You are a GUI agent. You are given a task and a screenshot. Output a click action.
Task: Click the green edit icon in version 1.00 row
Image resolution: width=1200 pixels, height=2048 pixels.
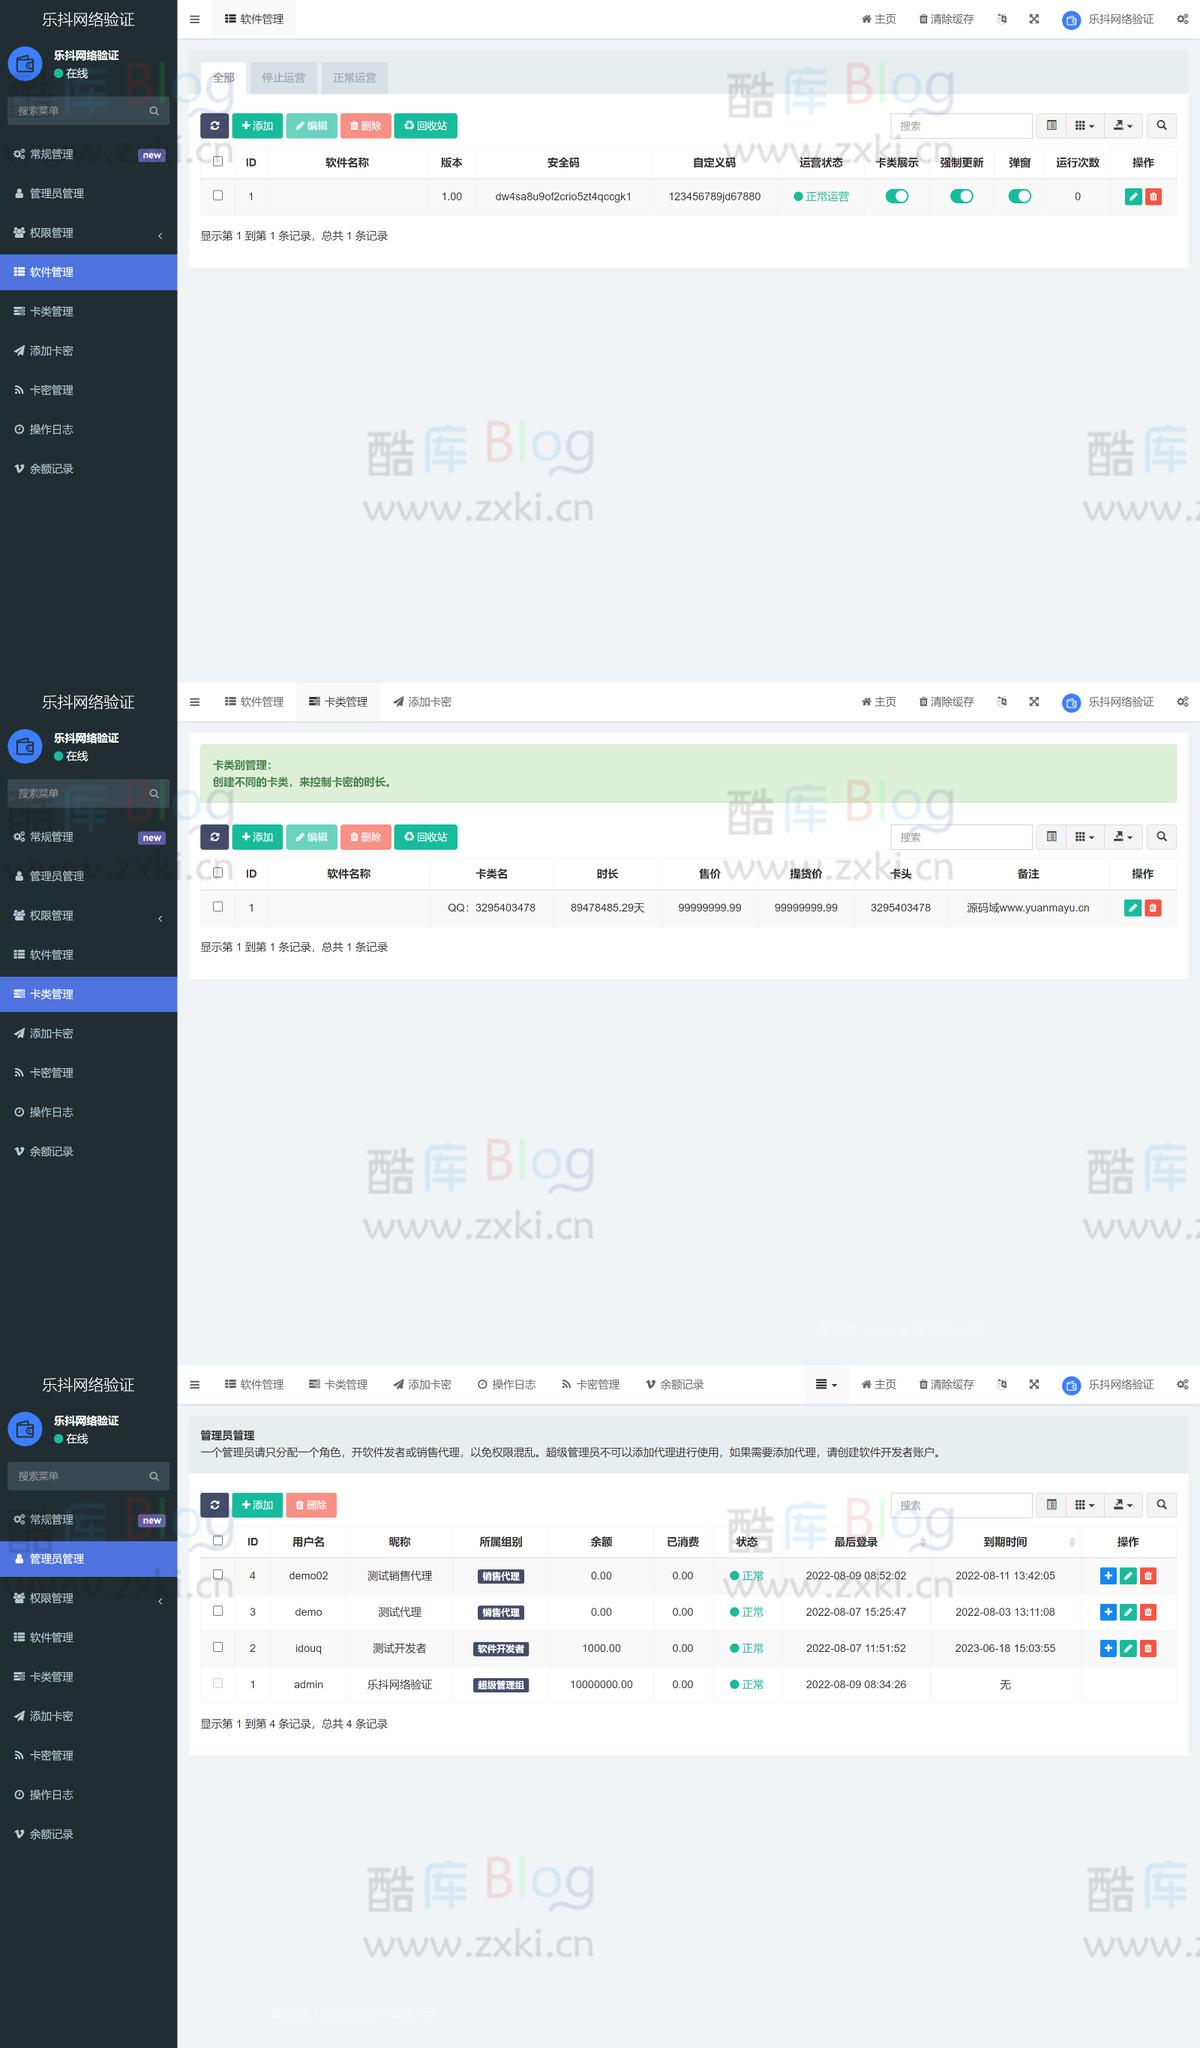point(1133,196)
